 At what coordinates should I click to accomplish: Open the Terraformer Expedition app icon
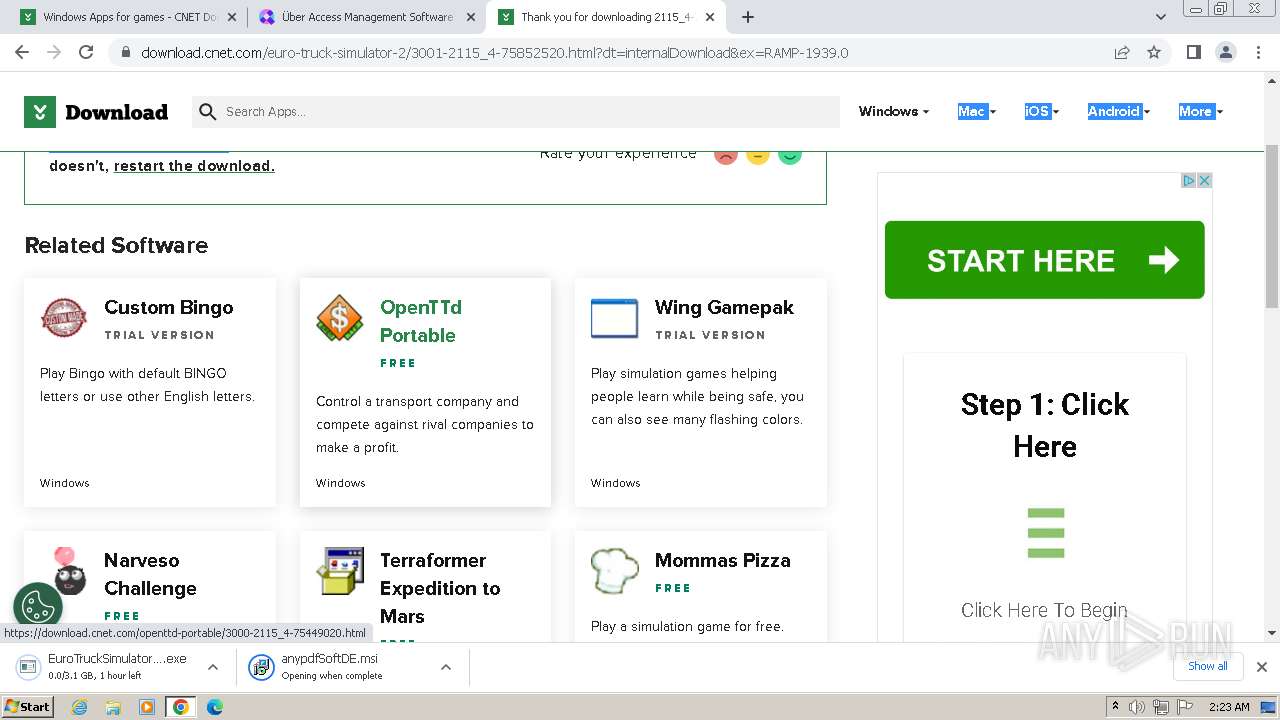[340, 571]
